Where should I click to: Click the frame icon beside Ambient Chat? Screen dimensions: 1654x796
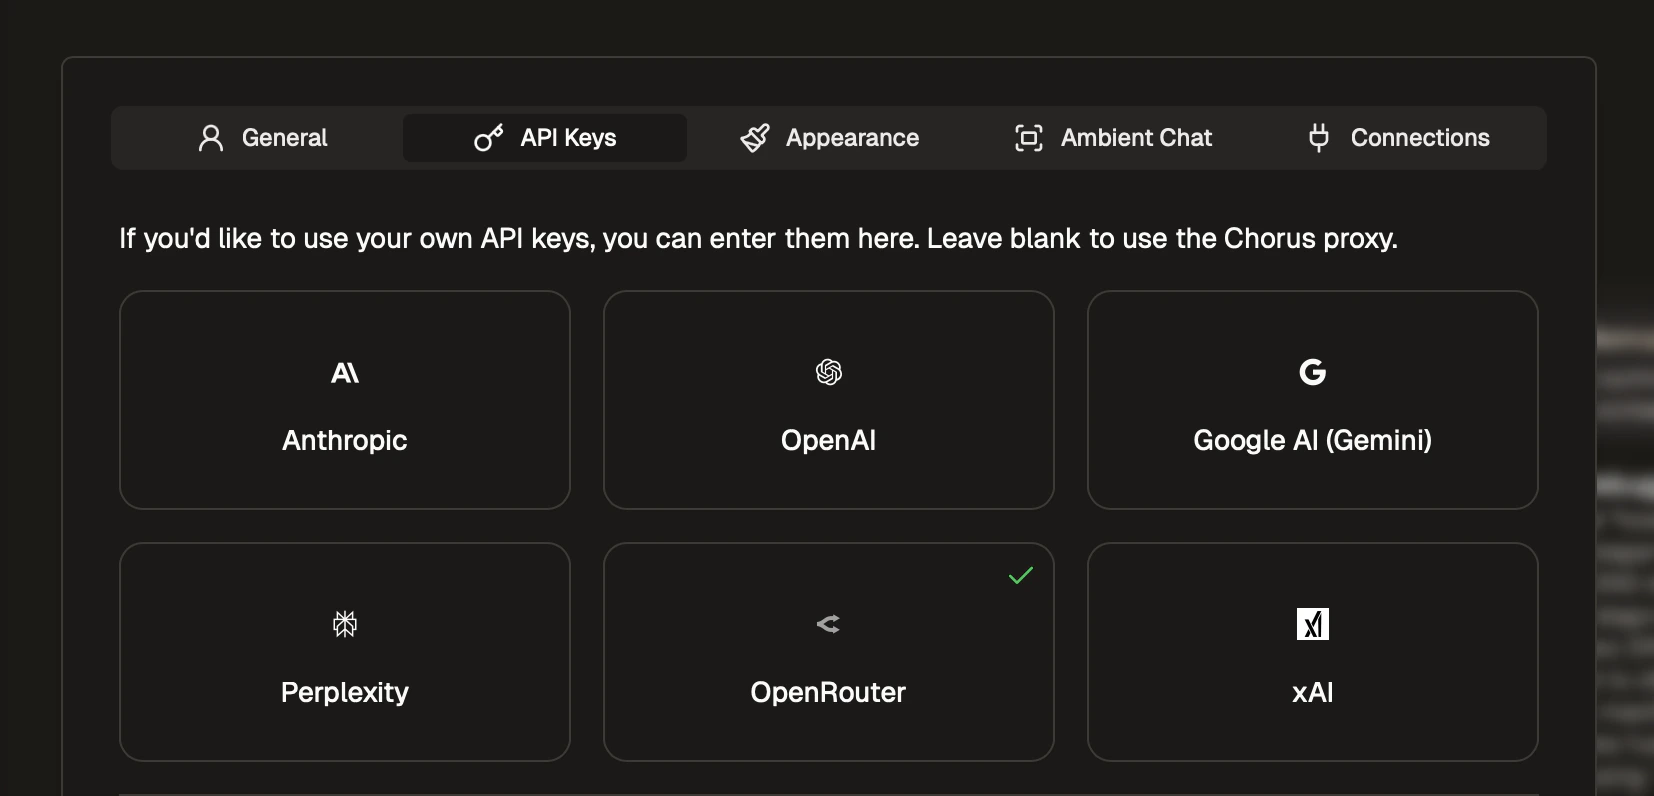pyautogui.click(x=1029, y=138)
